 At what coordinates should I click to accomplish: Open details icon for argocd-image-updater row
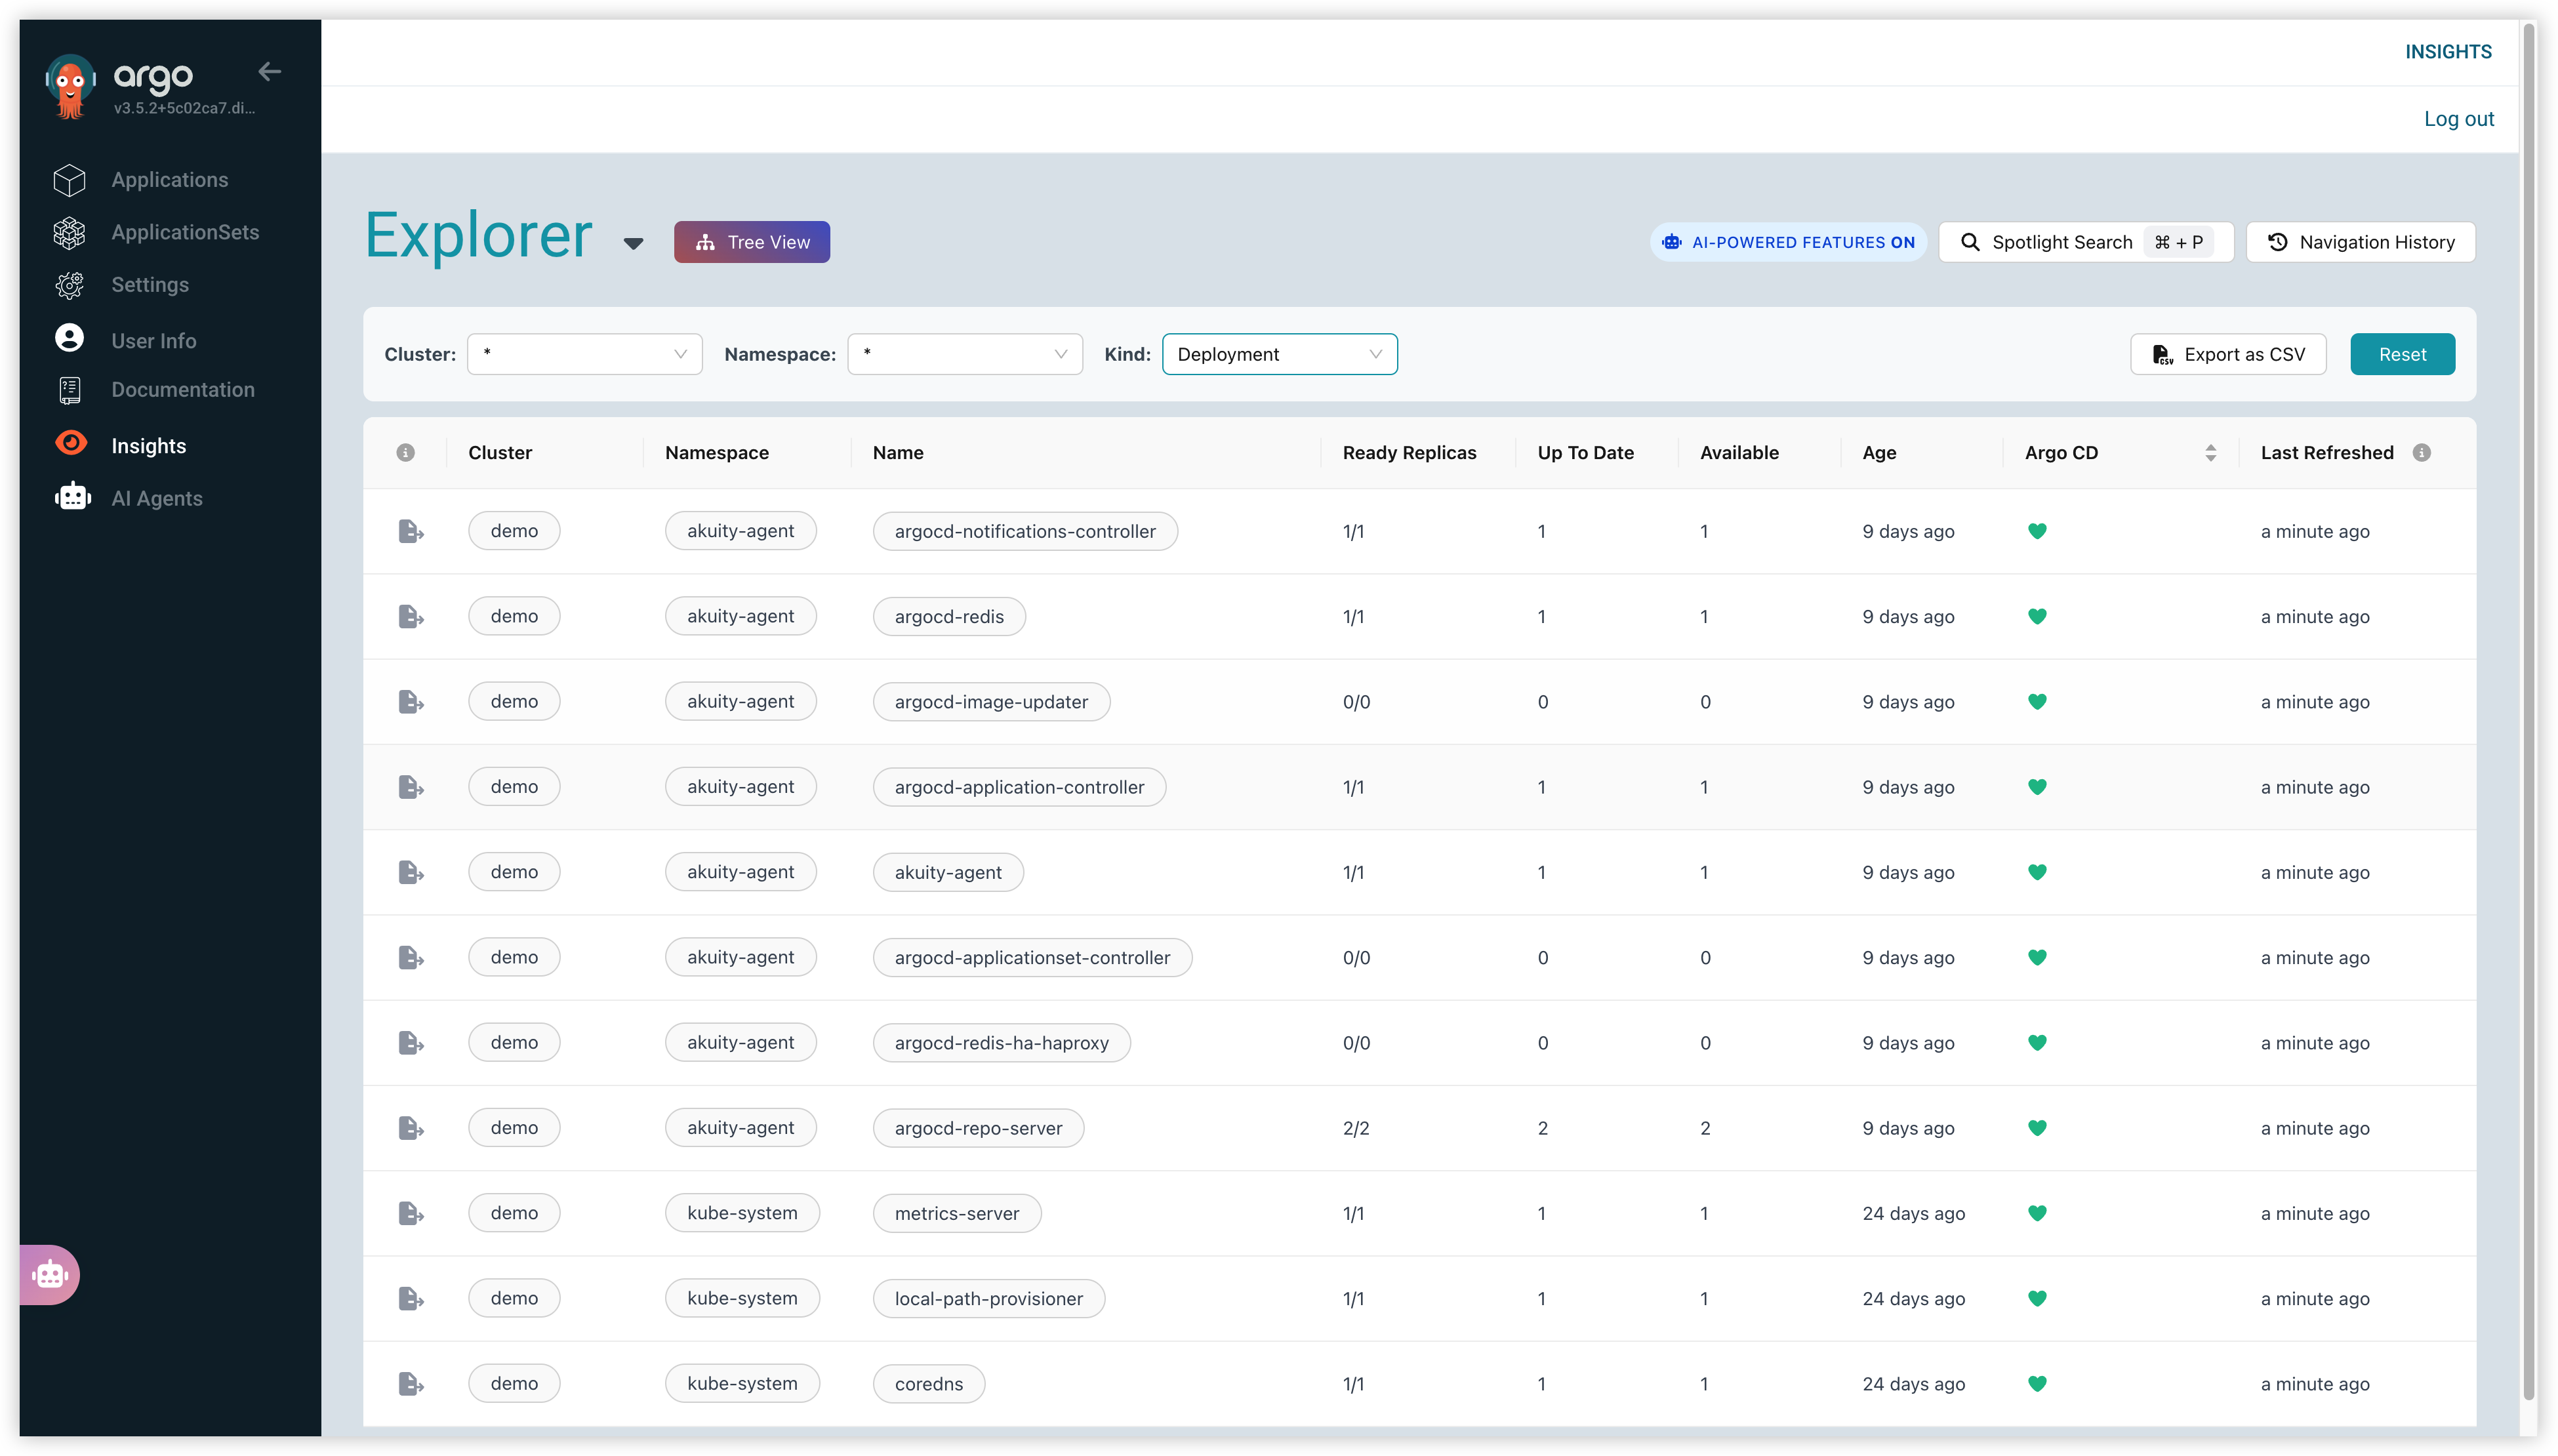pyautogui.click(x=411, y=702)
